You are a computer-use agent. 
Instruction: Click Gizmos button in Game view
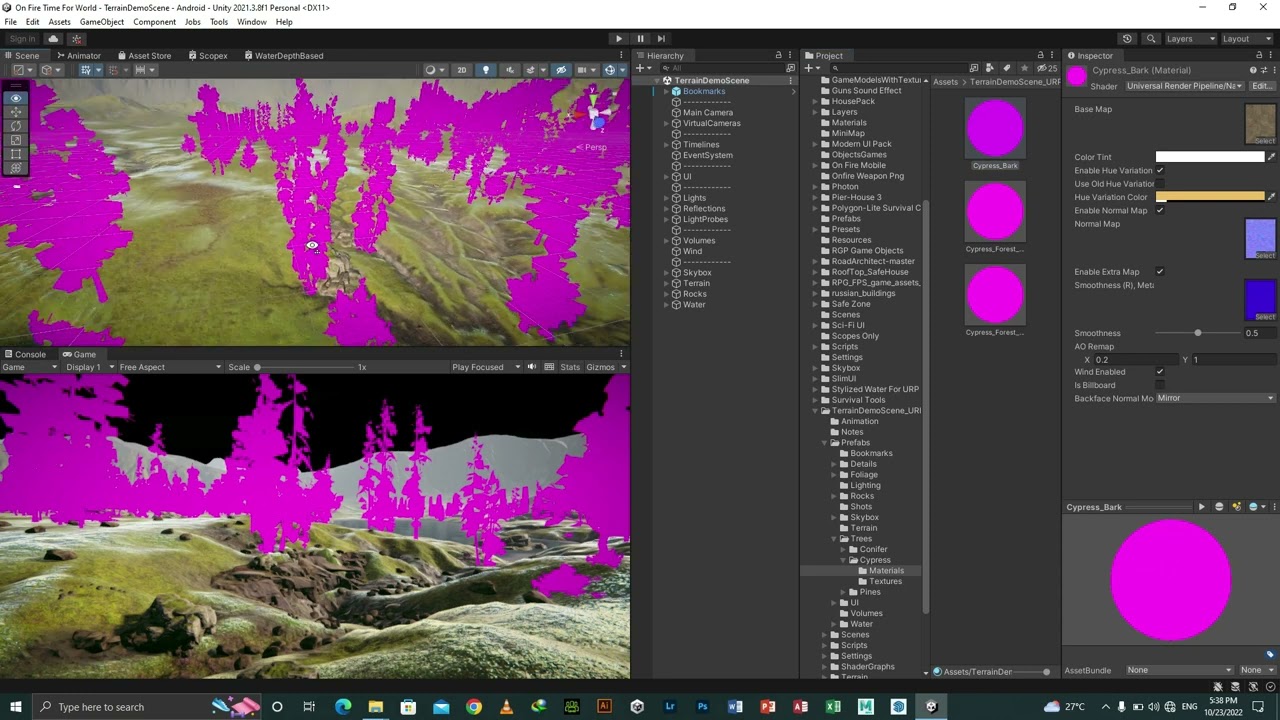(600, 367)
